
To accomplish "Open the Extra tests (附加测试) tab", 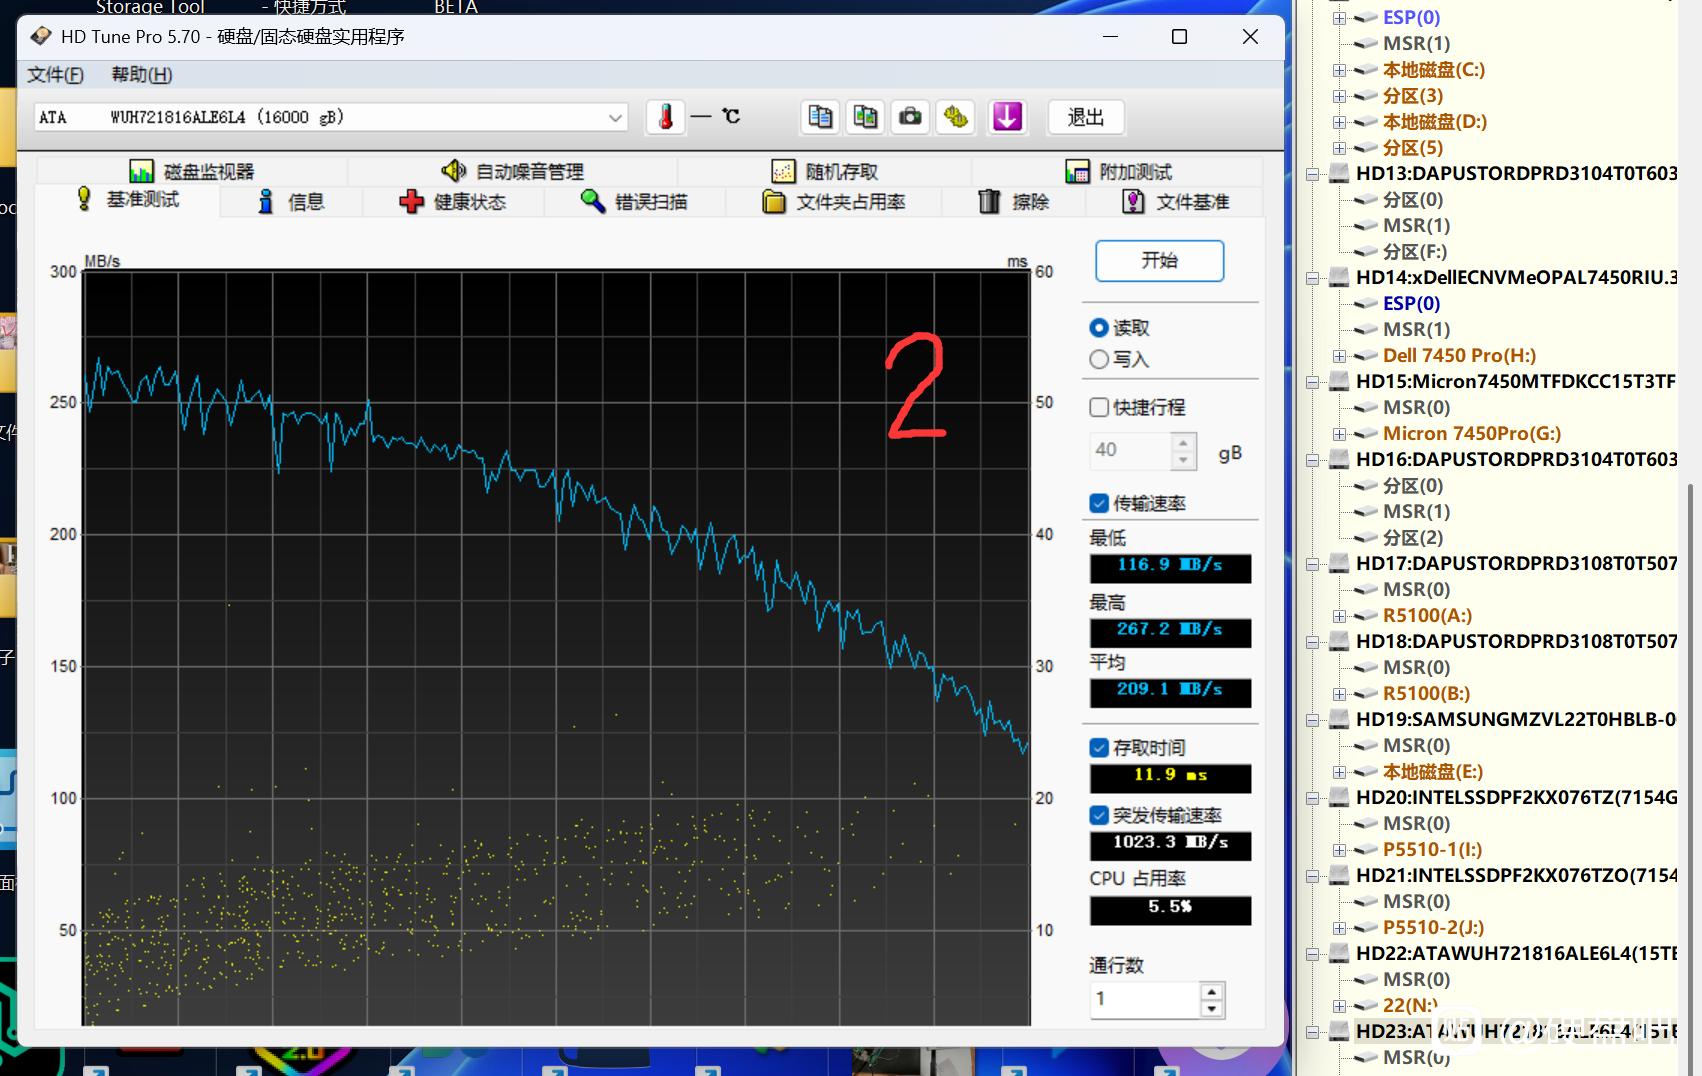I will point(1118,171).
